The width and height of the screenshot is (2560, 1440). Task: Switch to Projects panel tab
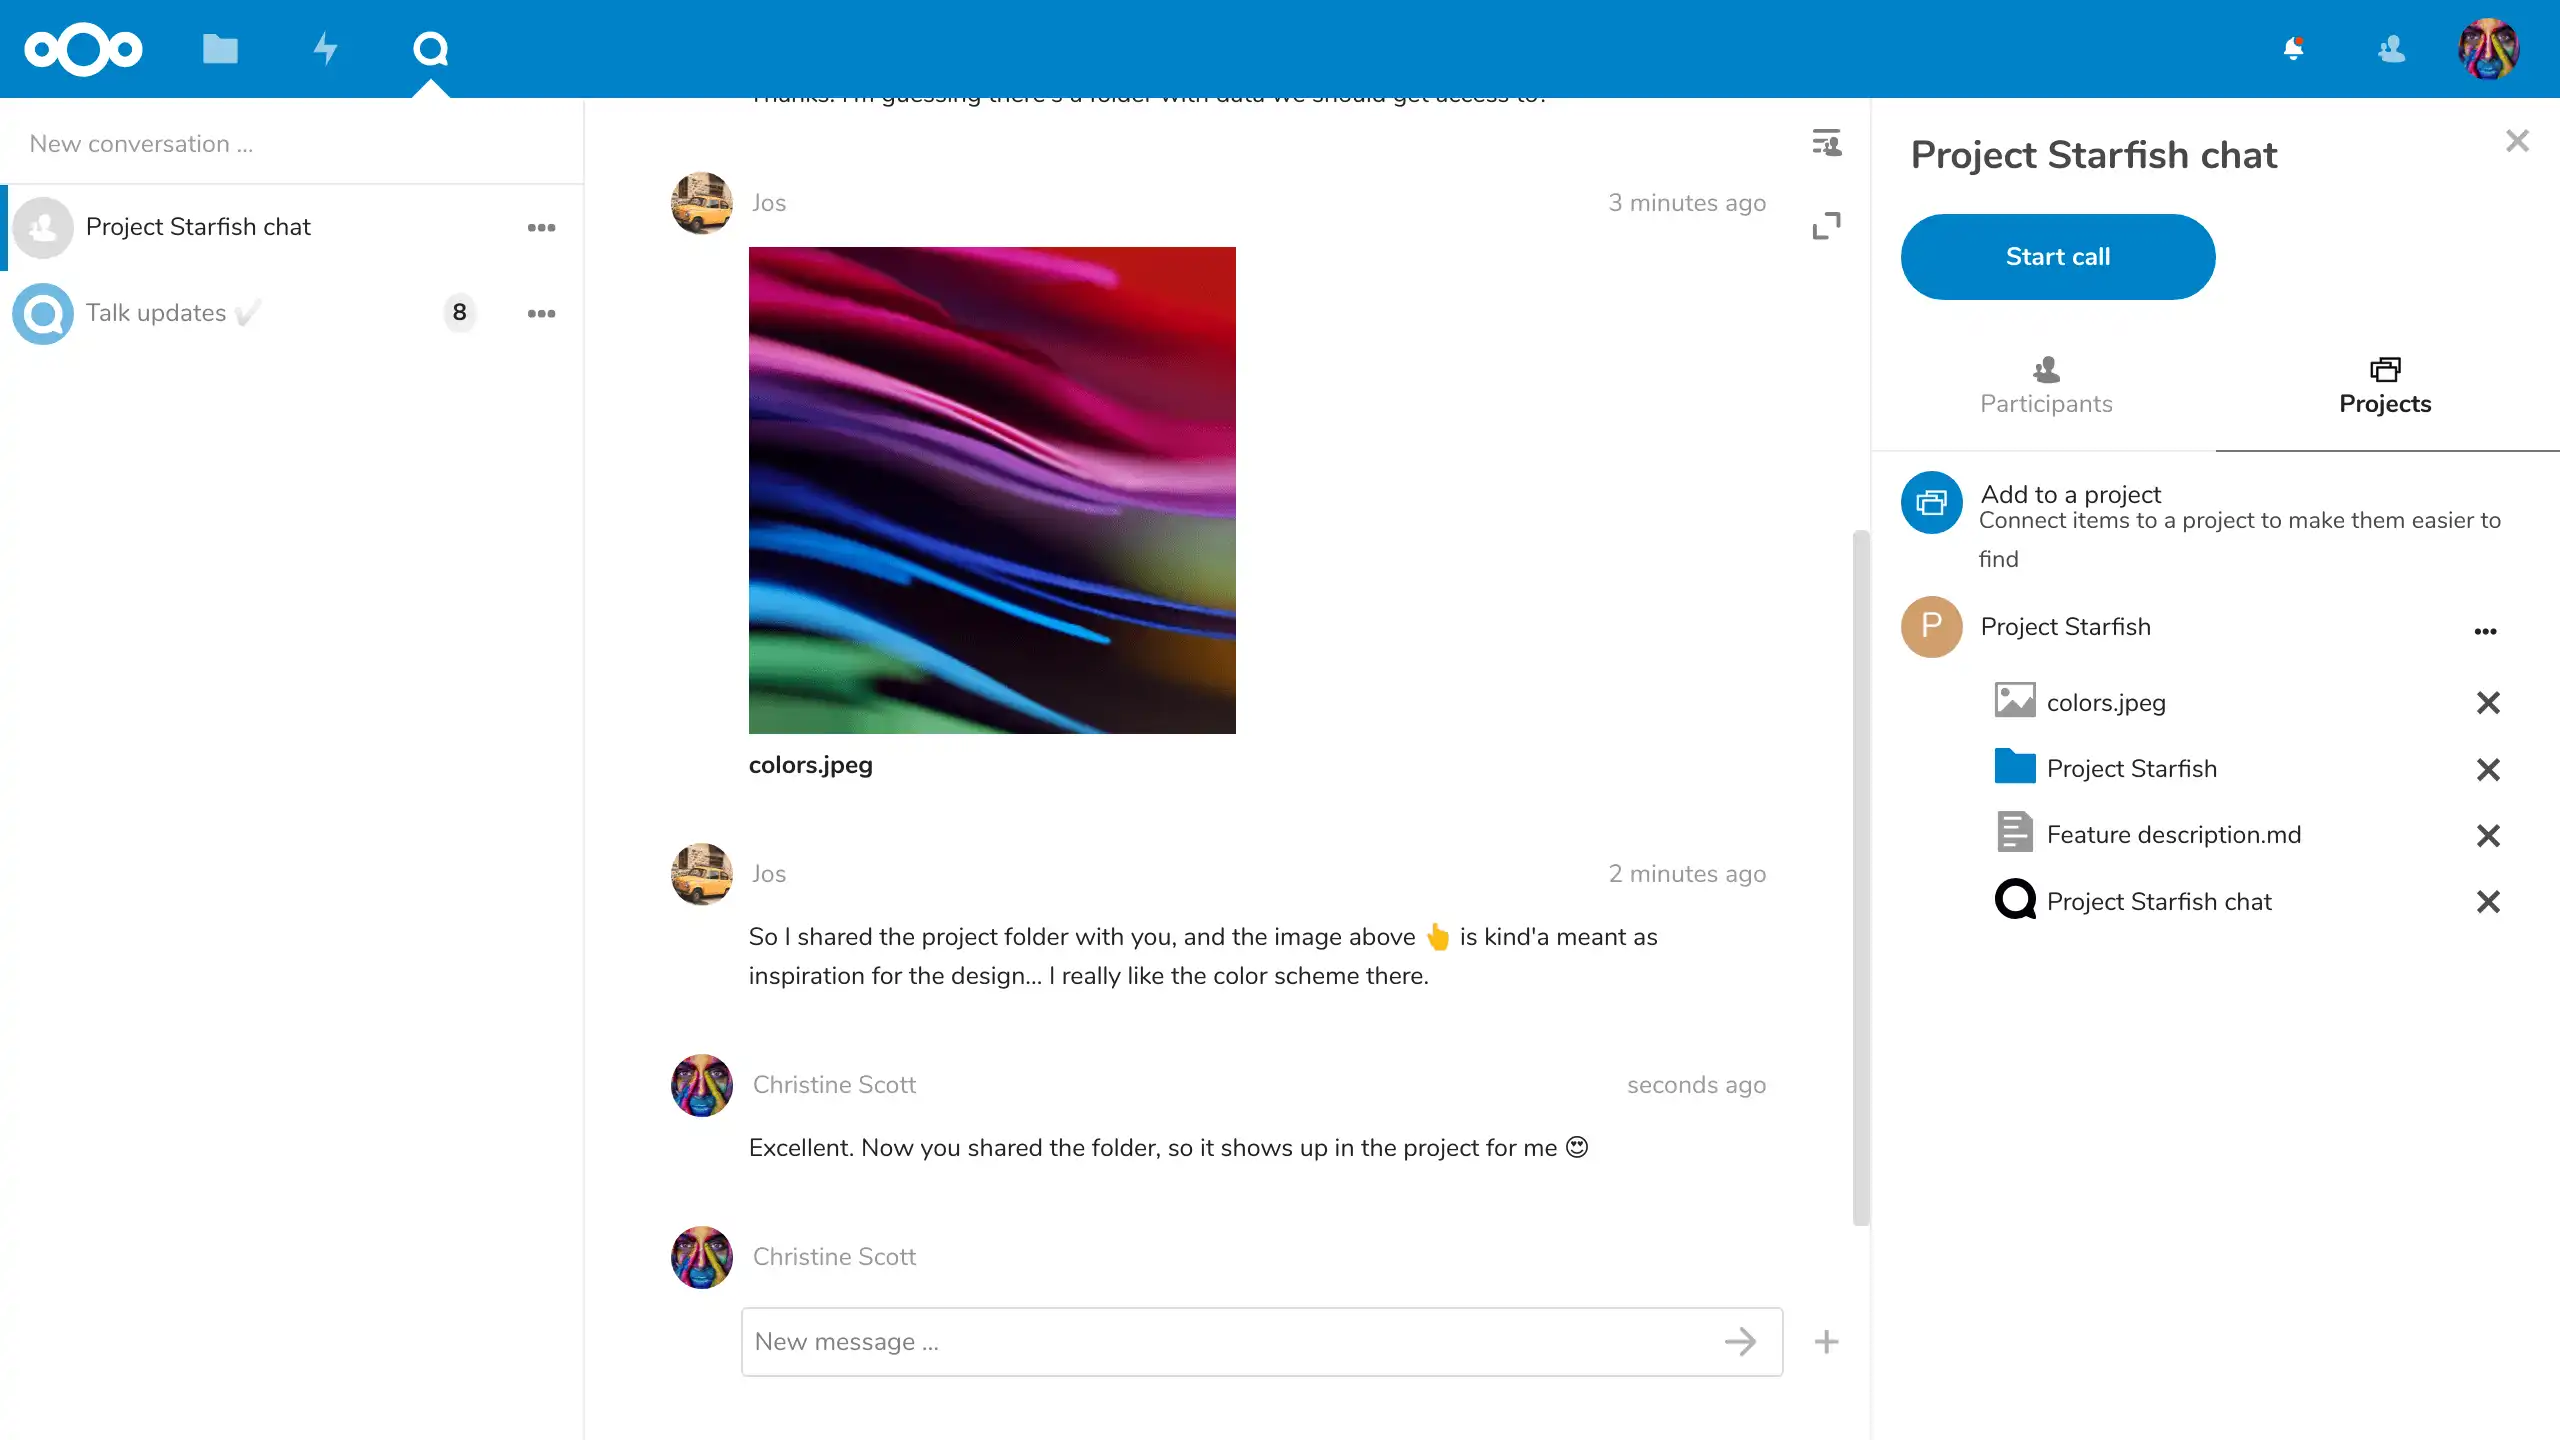click(2386, 383)
